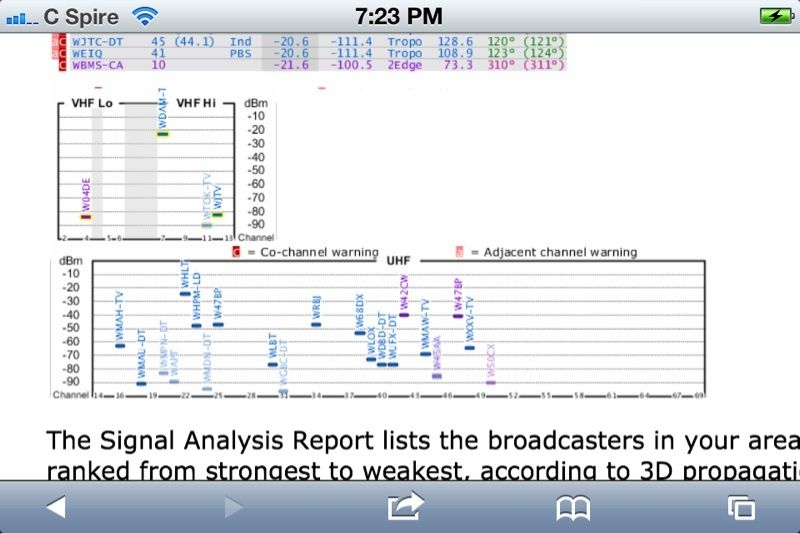Click the WMAH-TV marker in UHF chart
Image resolution: width=800 pixels, height=534 pixels.
[120, 346]
